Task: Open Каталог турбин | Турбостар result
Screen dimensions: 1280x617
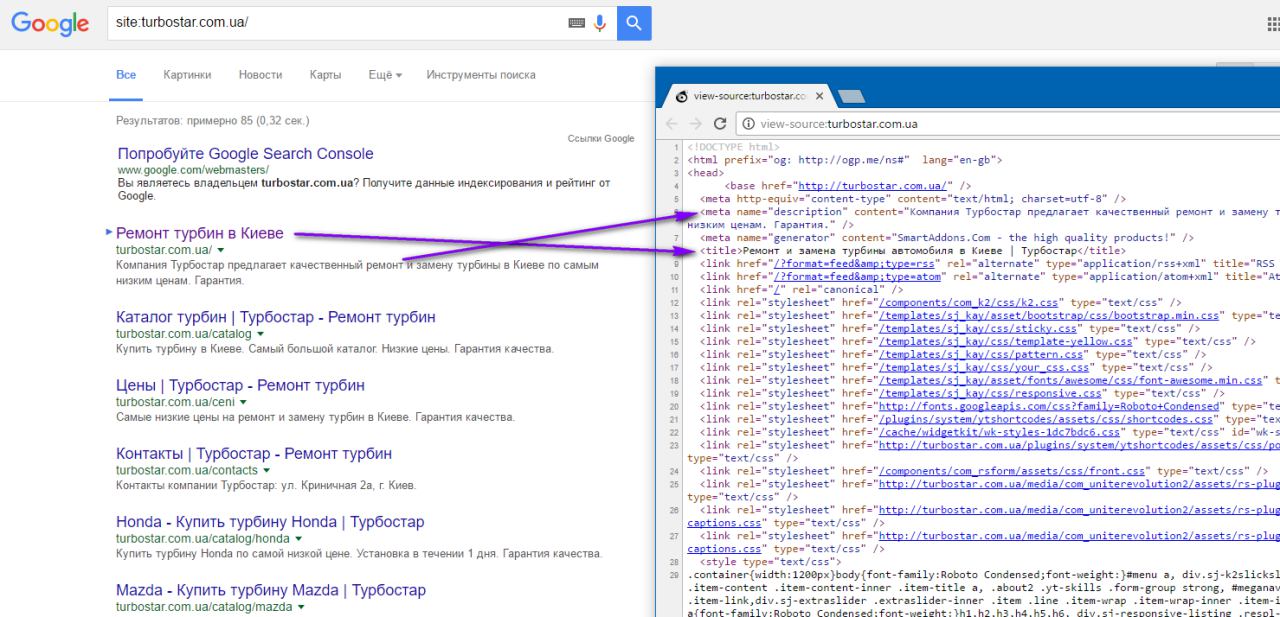Action: [276, 317]
